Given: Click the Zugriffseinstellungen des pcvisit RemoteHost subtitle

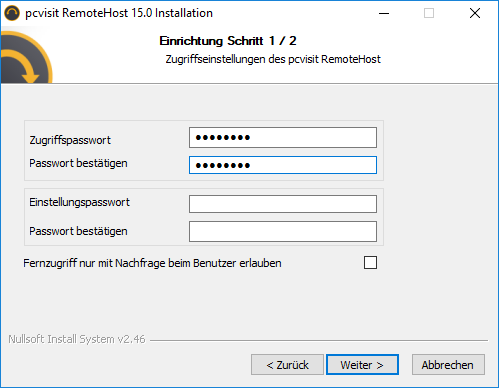Looking at the screenshot, I should pyautogui.click(x=273, y=59).
